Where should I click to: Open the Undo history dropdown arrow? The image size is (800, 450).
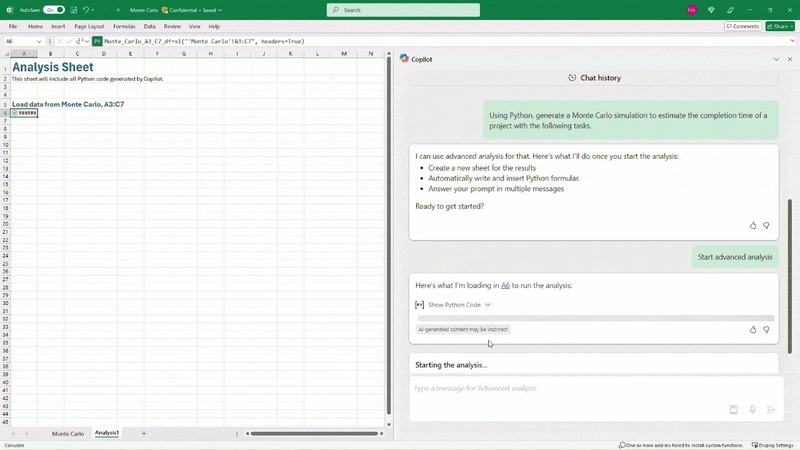(92, 10)
